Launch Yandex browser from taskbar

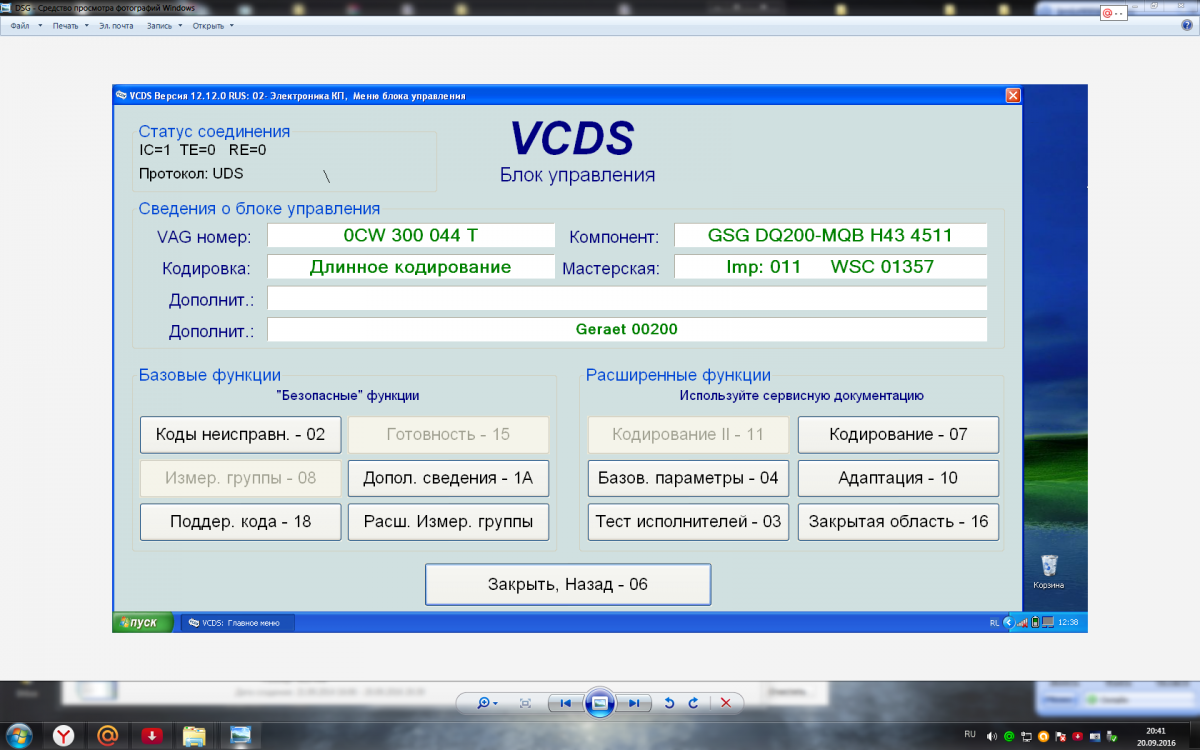(64, 735)
